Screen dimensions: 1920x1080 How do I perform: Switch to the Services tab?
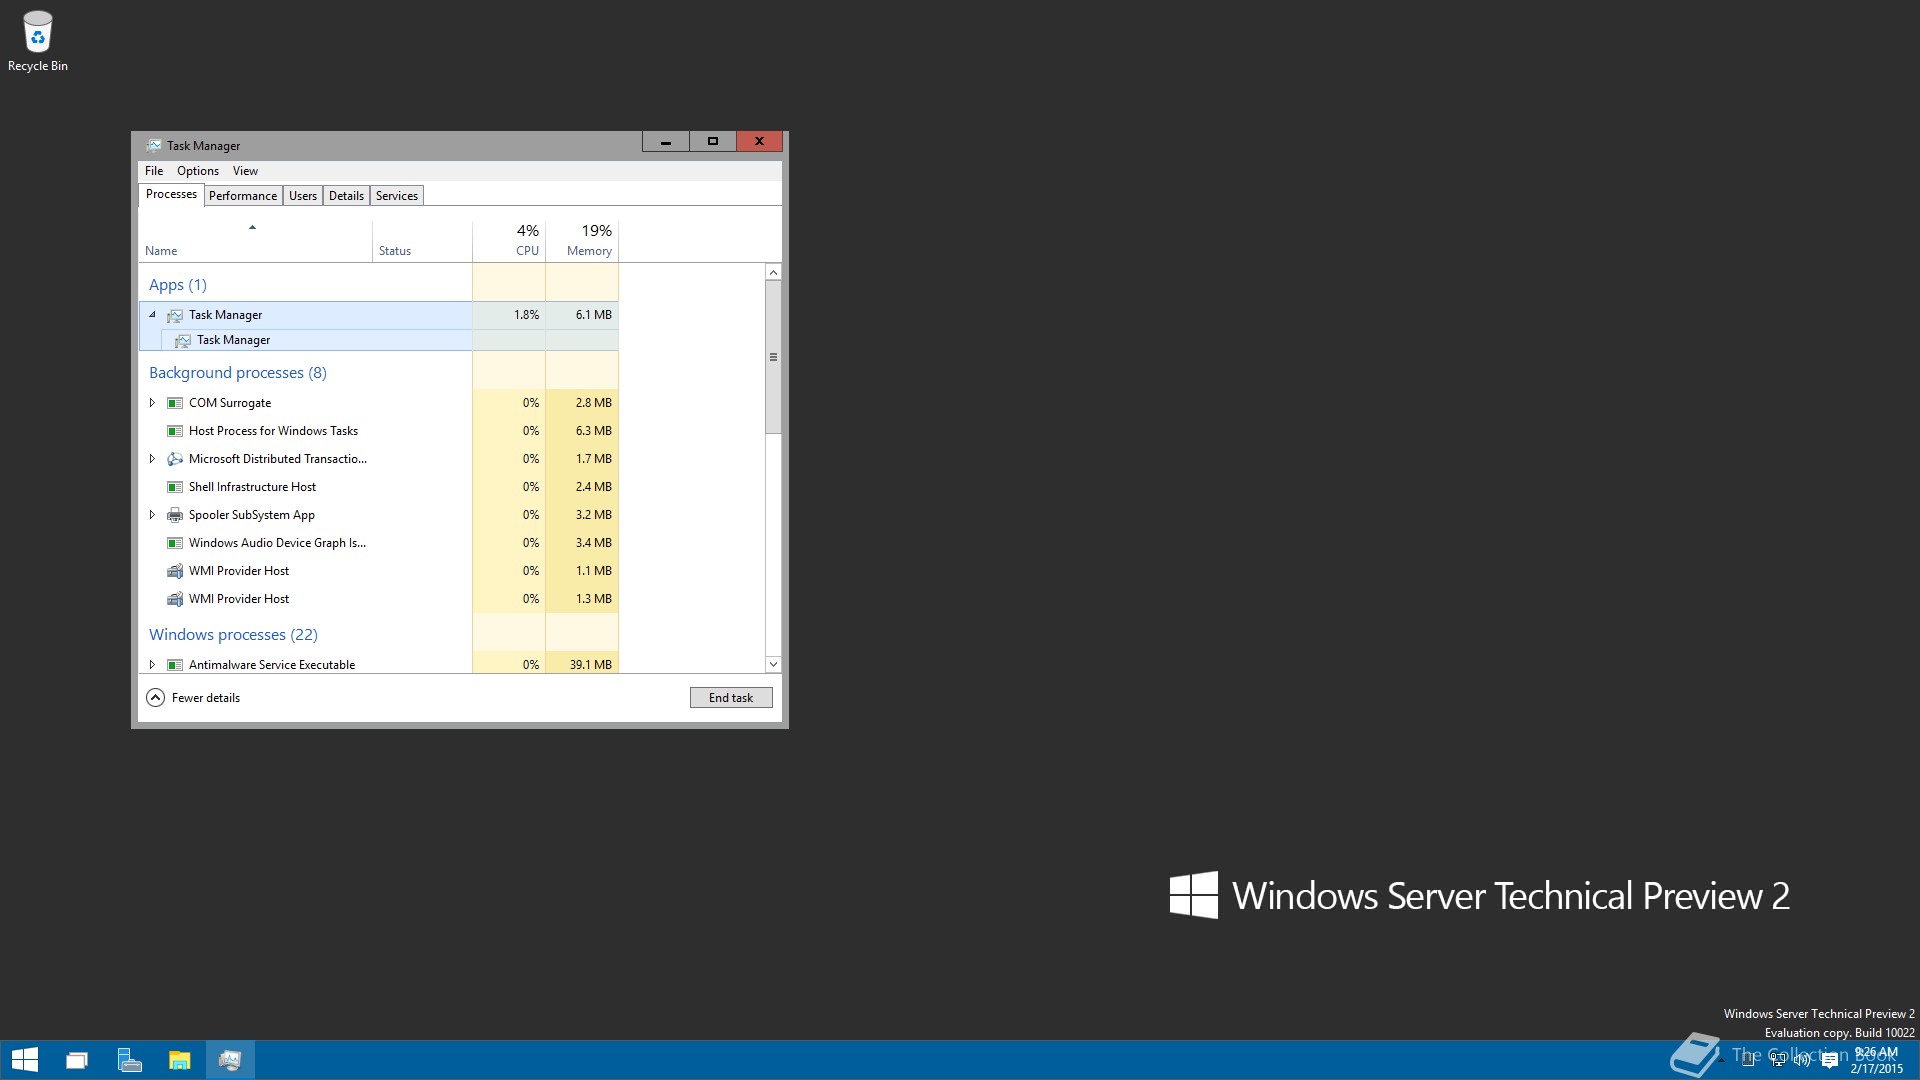pos(397,196)
